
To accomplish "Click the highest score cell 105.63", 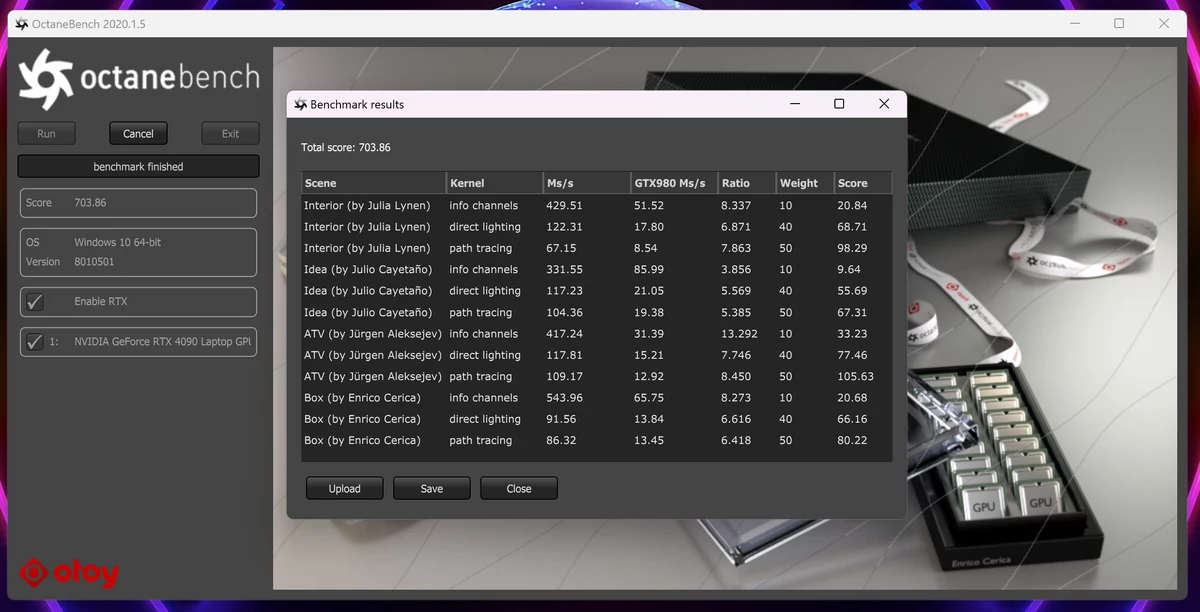I will [x=856, y=377].
